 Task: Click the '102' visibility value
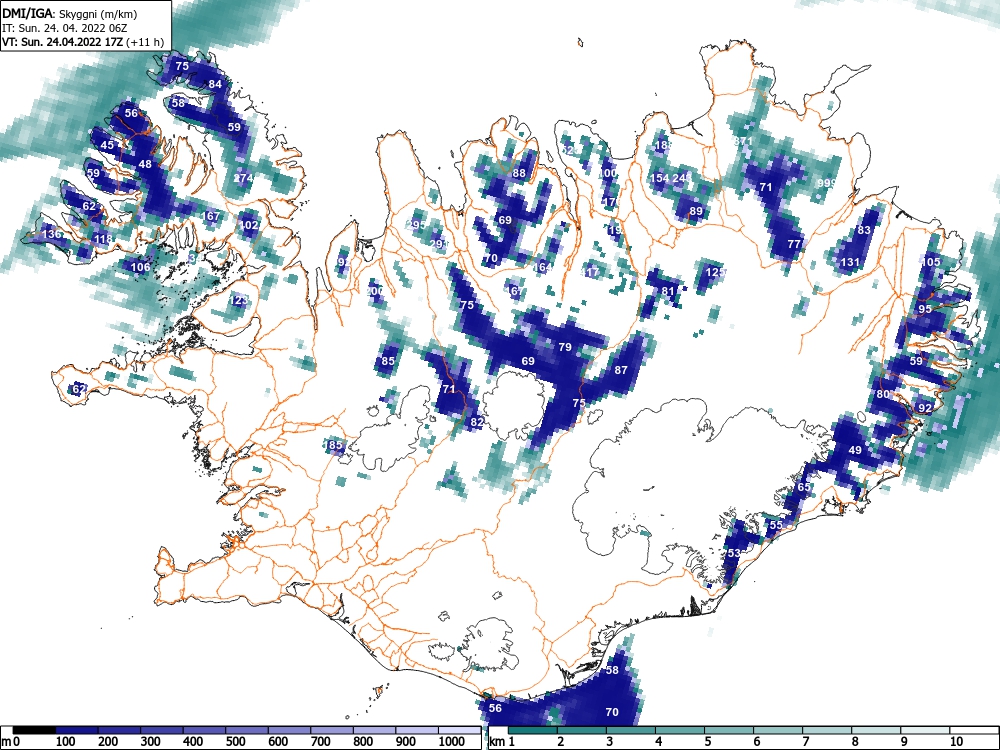click(249, 224)
